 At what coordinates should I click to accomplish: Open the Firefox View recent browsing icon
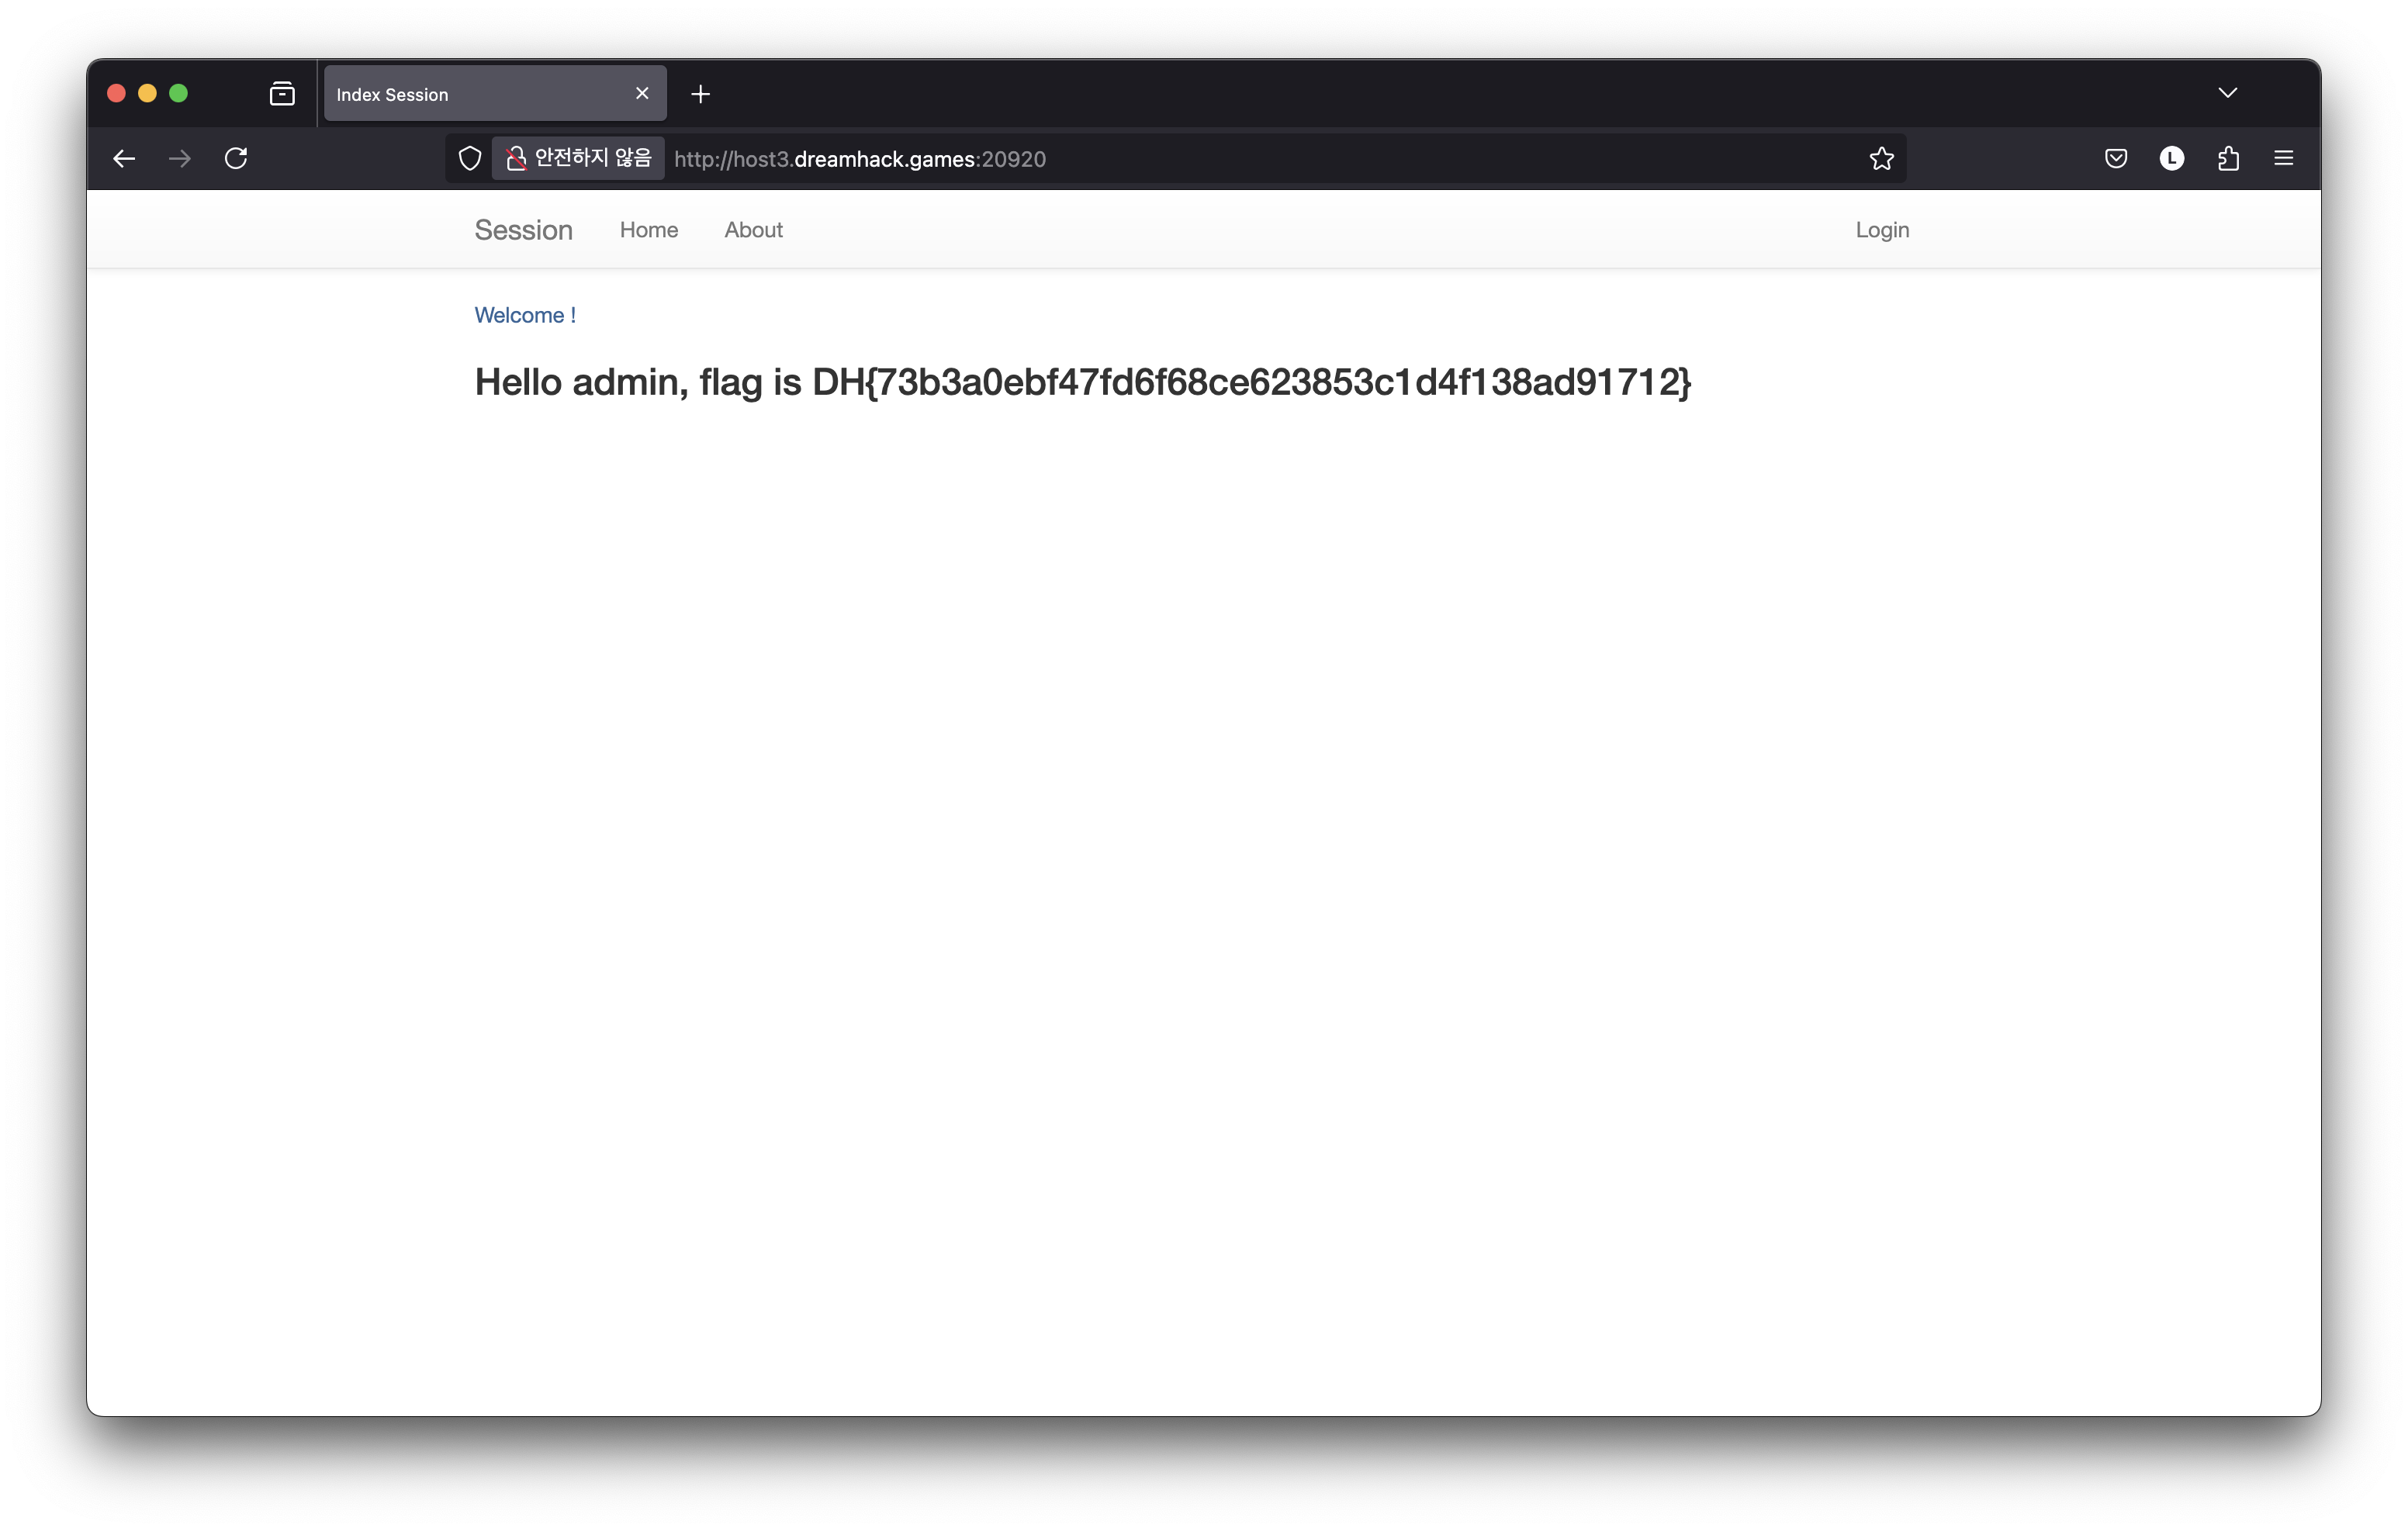282,94
